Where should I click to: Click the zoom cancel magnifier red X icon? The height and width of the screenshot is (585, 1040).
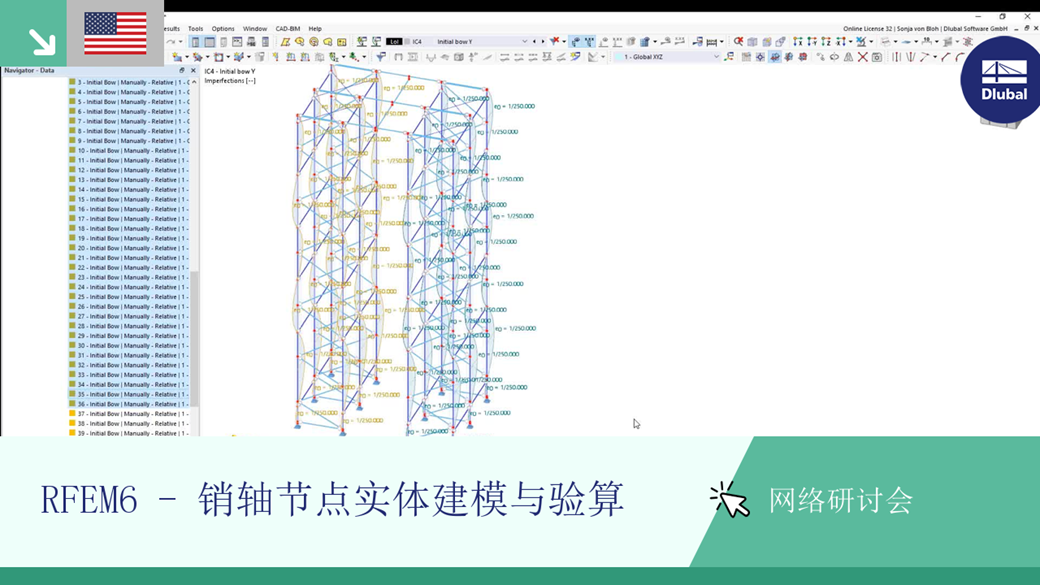tap(739, 41)
